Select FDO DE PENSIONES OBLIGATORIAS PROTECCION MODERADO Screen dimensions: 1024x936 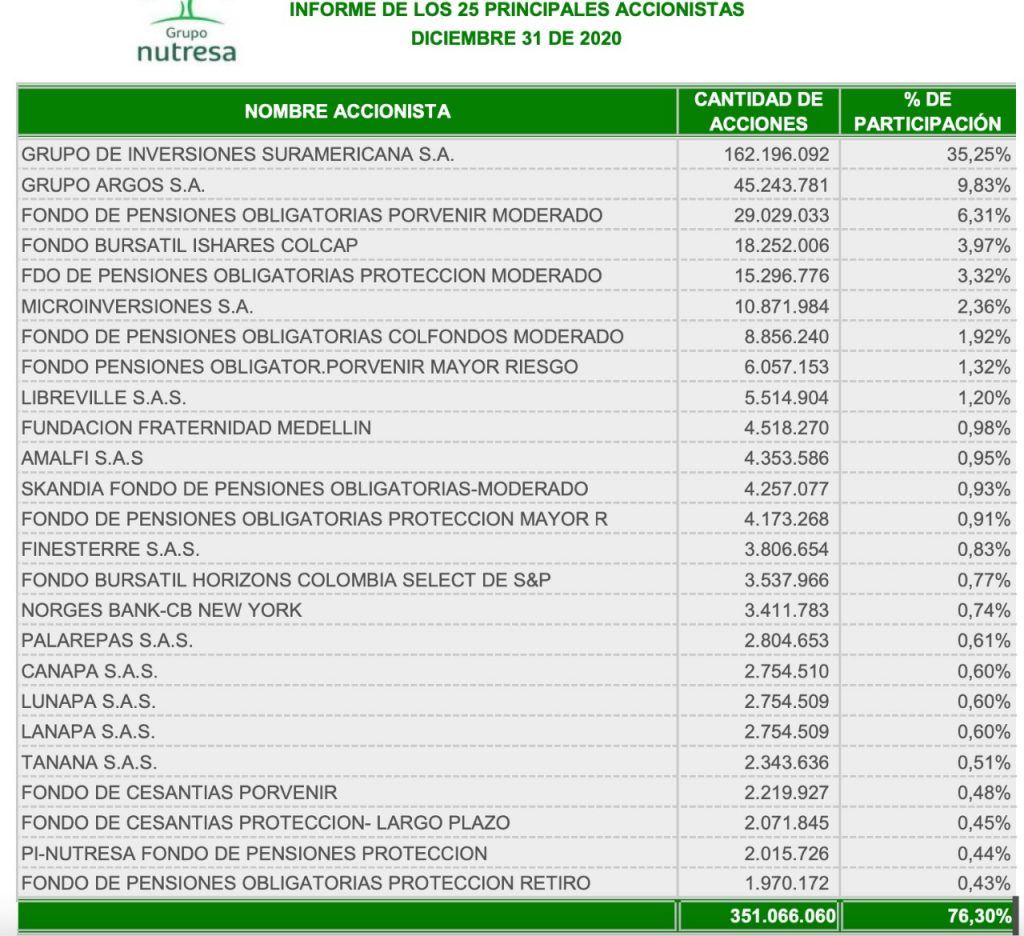click(312, 276)
